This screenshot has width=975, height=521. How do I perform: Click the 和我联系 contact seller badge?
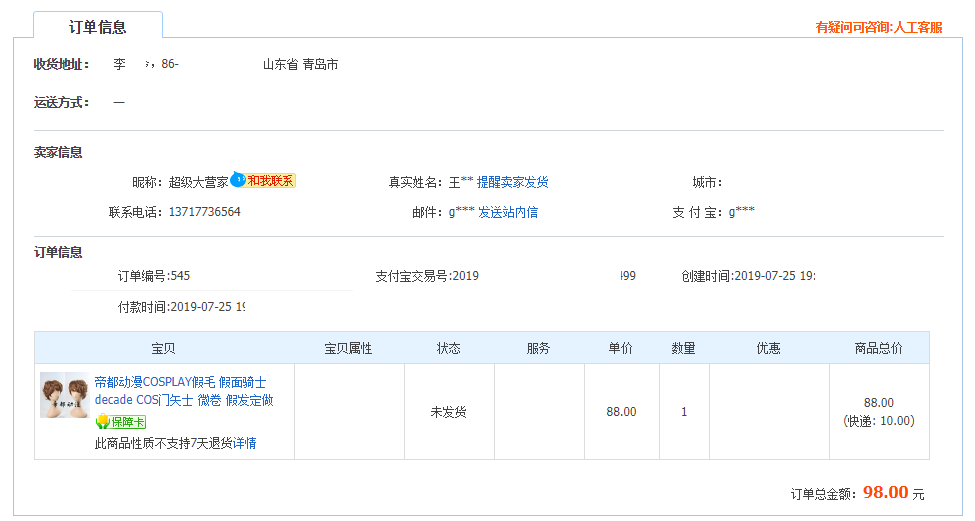point(270,181)
